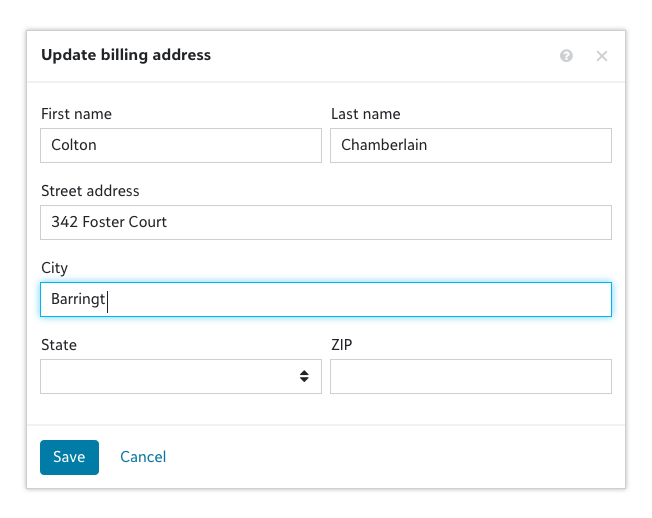Focus the Street address field
This screenshot has height=518, width=652.
tap(325, 222)
